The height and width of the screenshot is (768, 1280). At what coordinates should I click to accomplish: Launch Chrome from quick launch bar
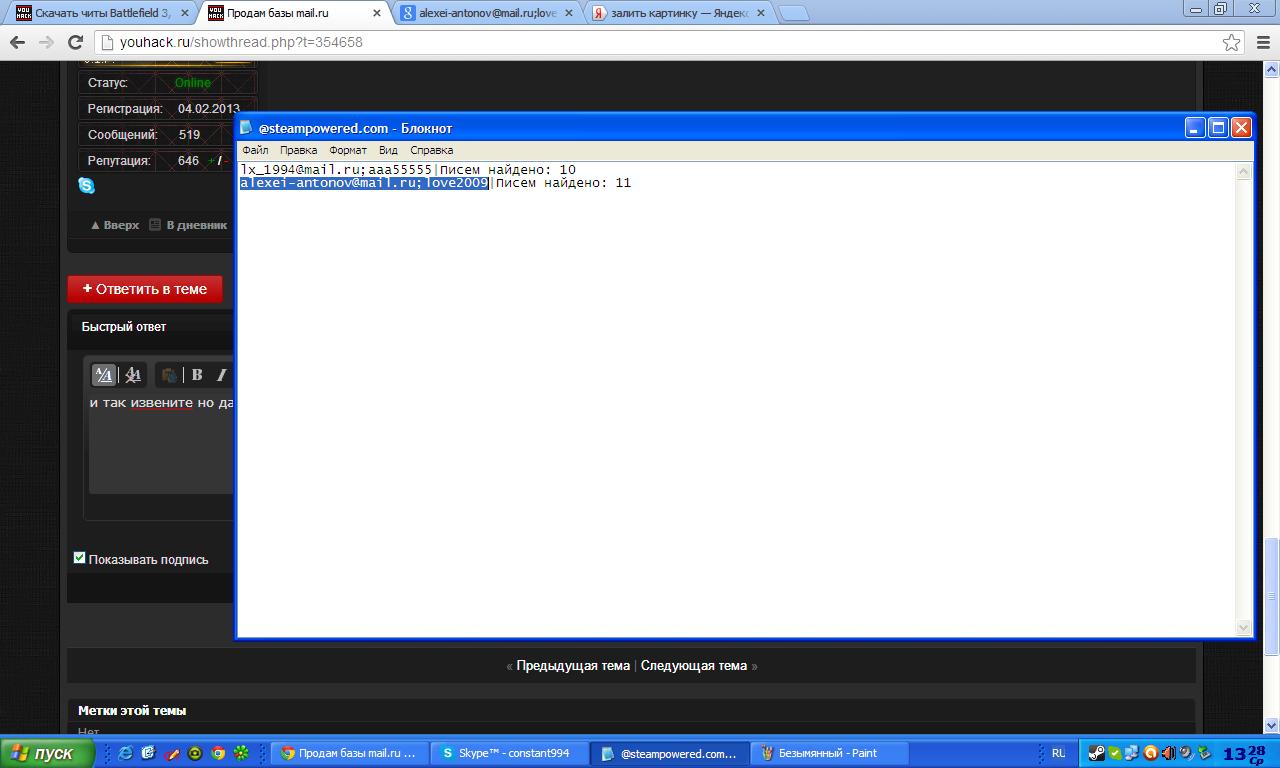click(x=218, y=753)
